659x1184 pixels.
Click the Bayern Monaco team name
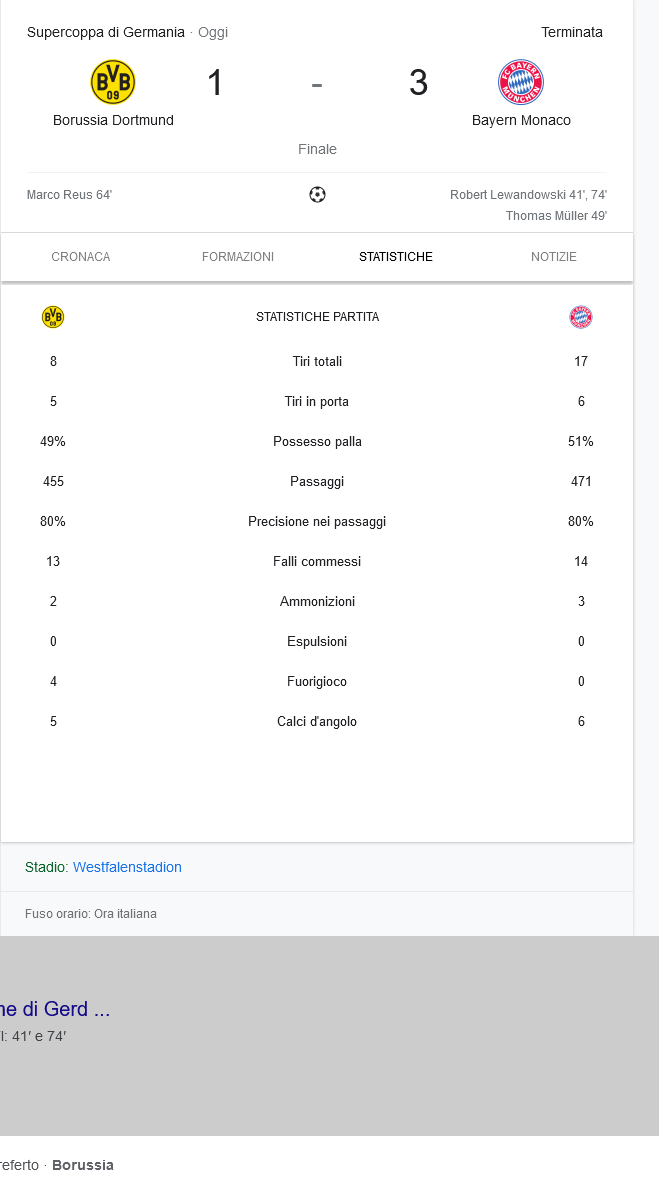pyautogui.click(x=521, y=120)
